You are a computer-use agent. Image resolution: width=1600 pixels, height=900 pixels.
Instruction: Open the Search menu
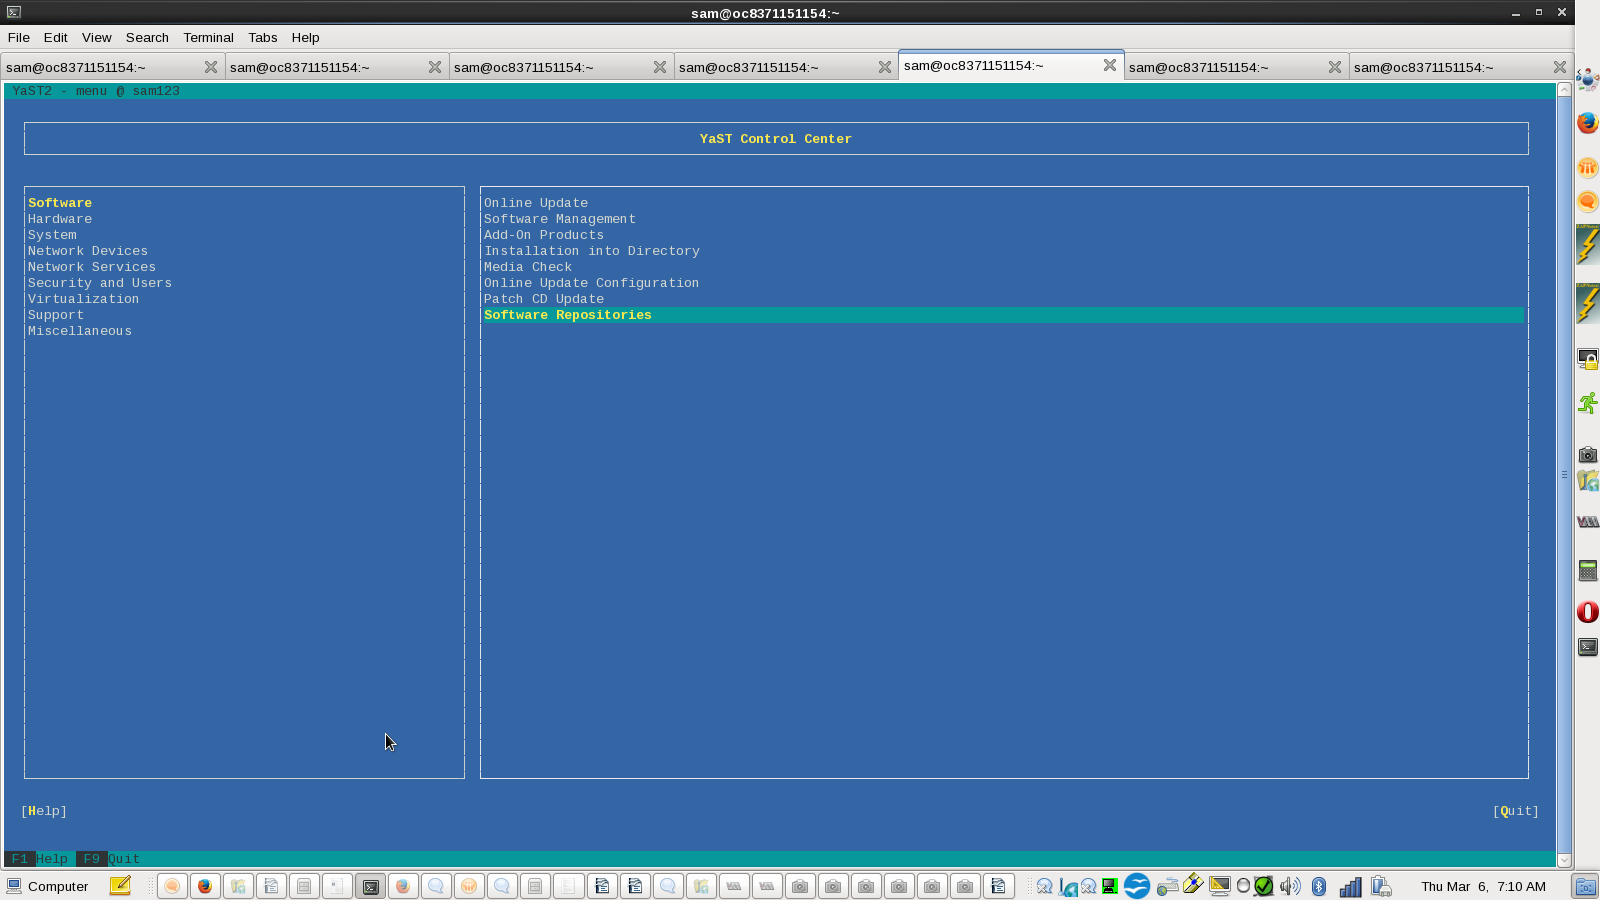(x=147, y=37)
